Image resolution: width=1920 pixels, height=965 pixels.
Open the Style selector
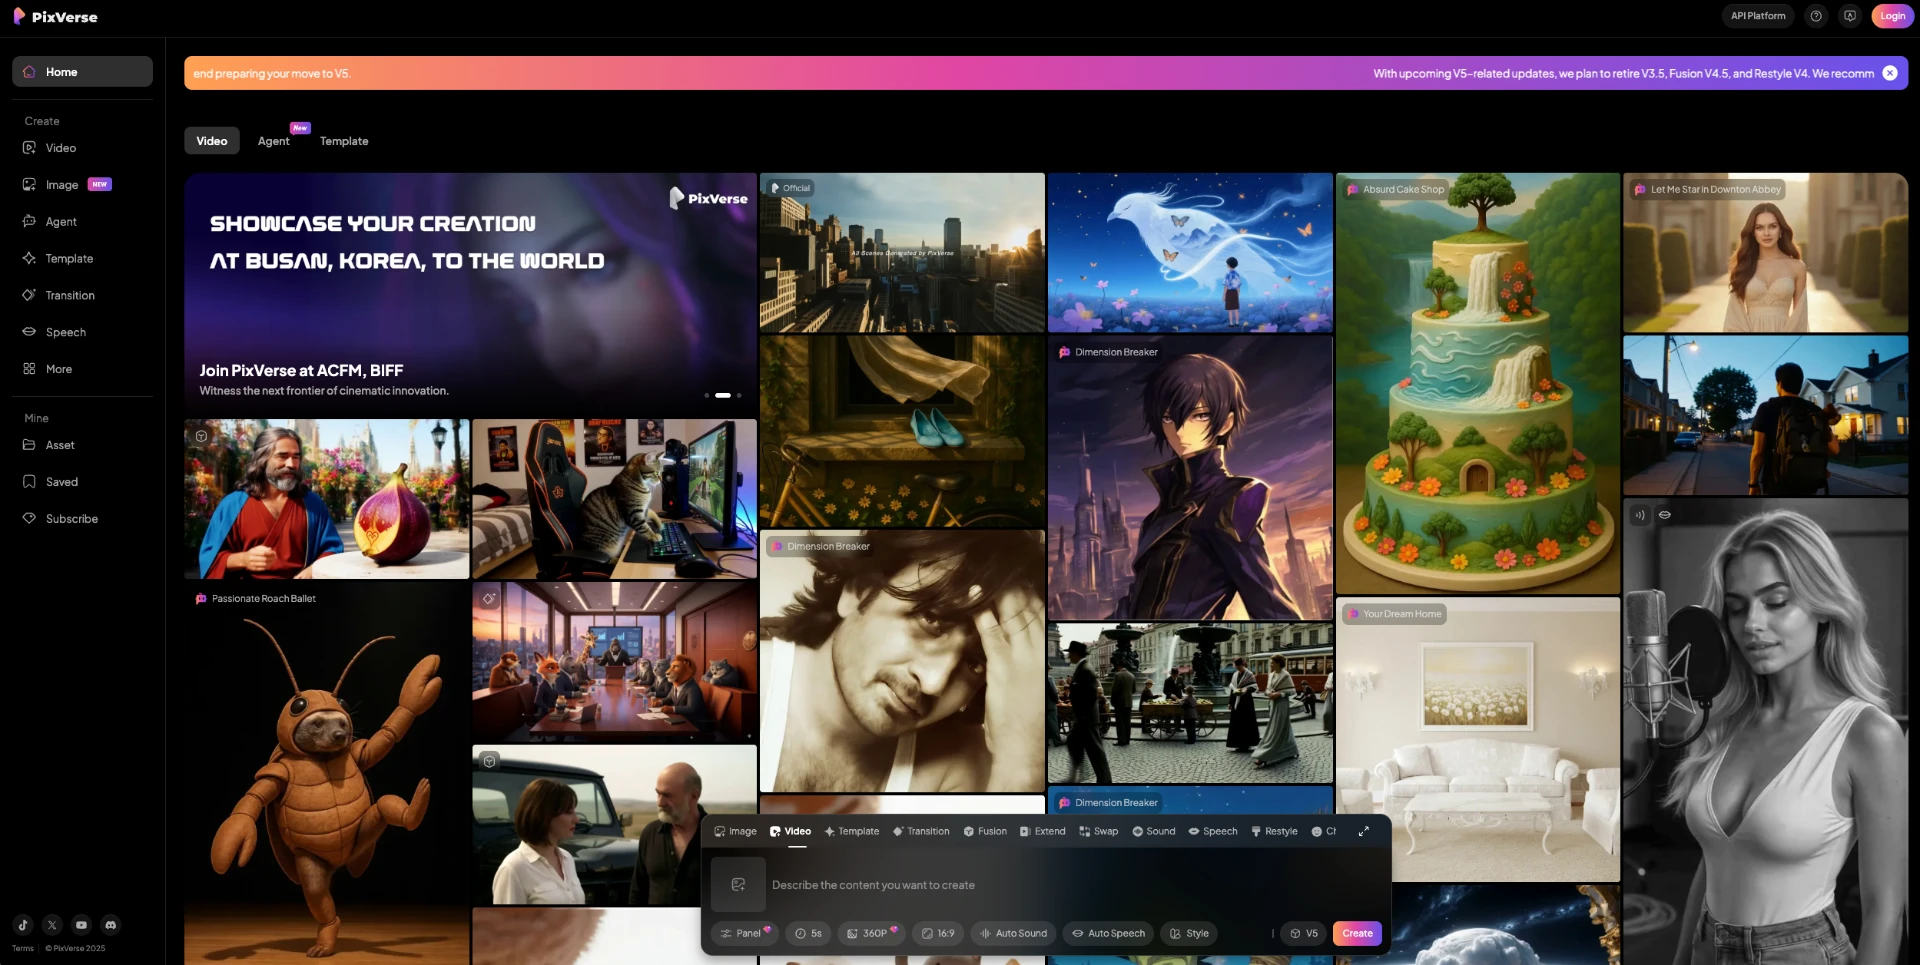(1189, 933)
